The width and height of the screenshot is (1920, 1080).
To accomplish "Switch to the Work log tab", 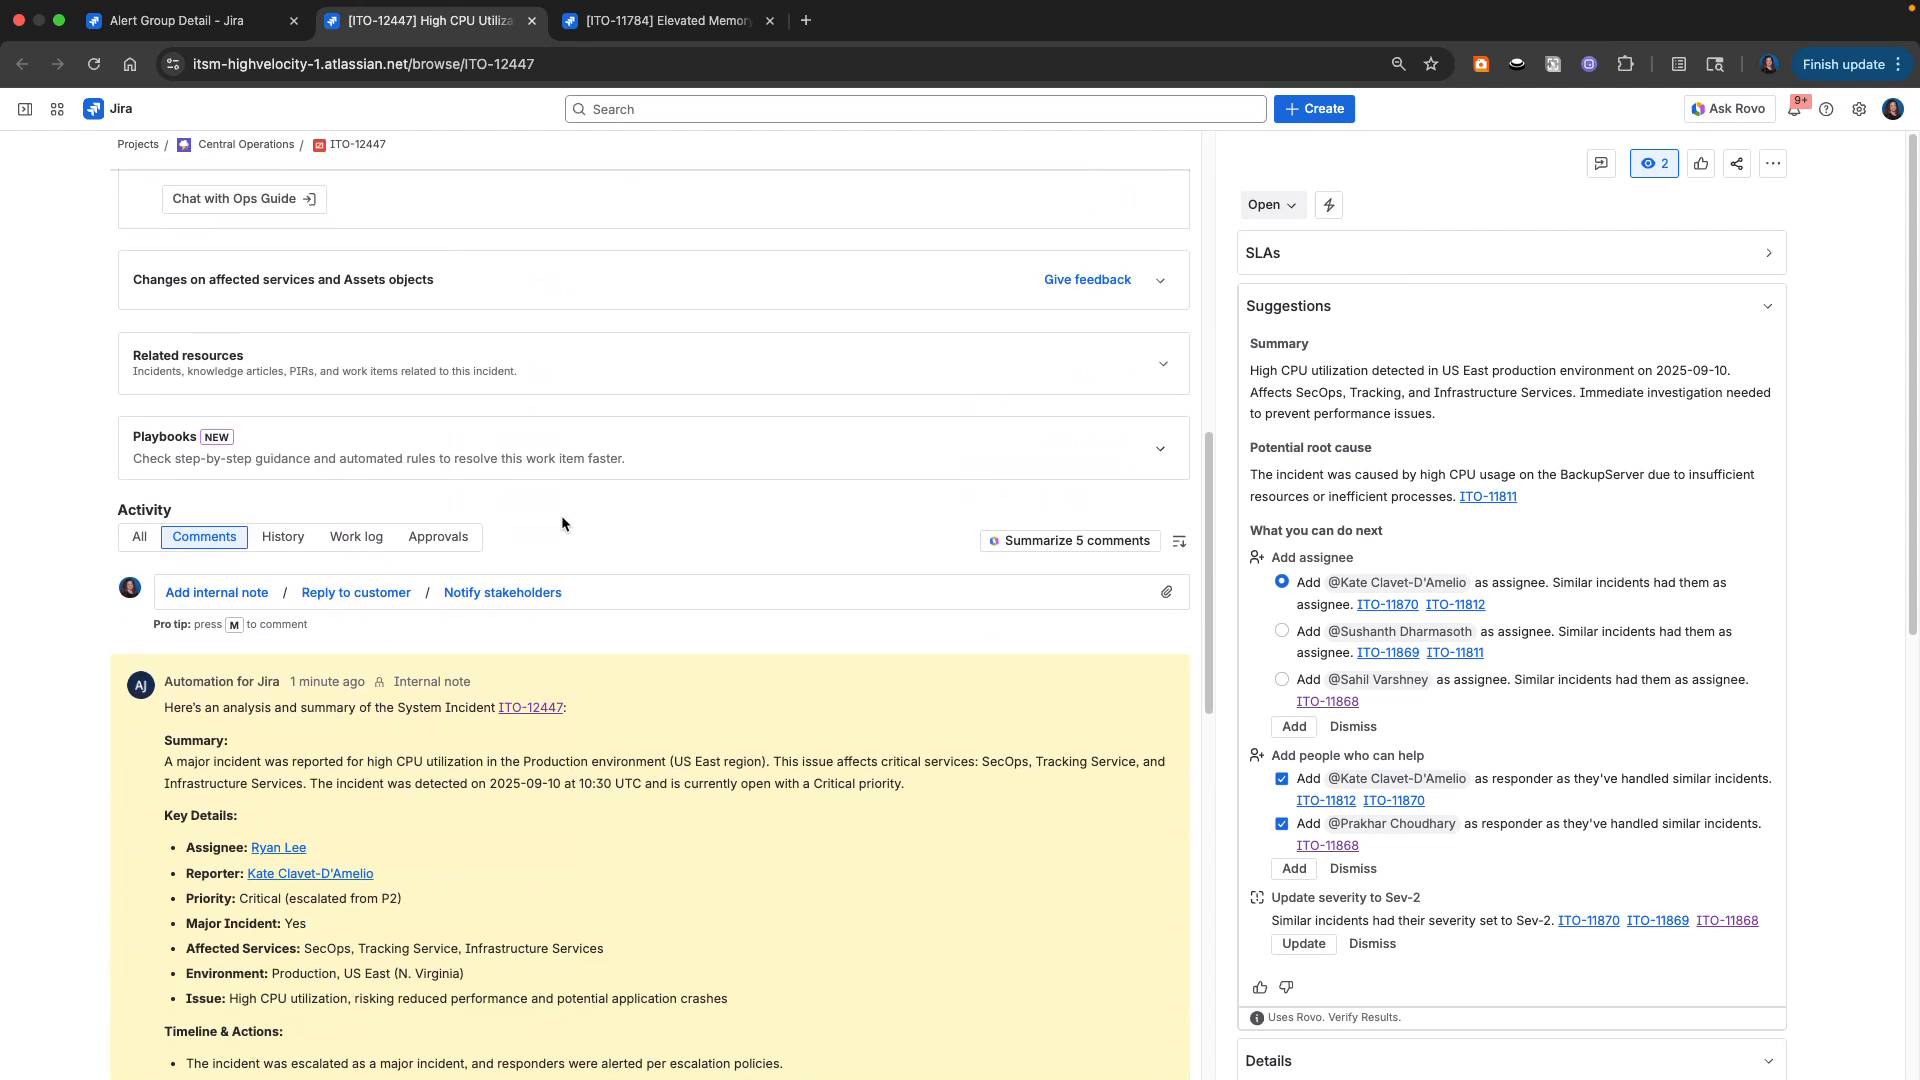I will [356, 537].
